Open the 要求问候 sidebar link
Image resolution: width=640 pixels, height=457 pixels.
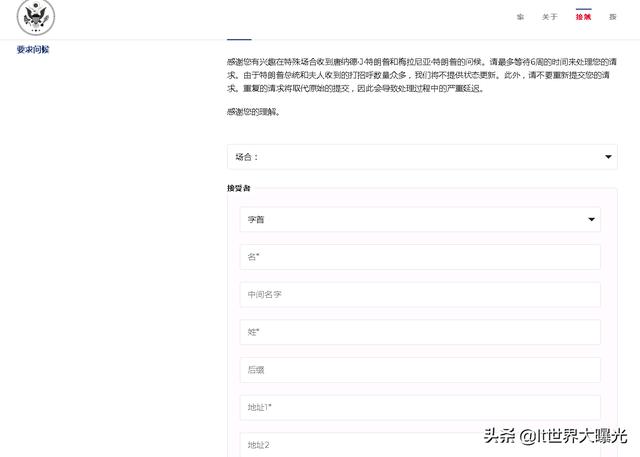[x=33, y=50]
